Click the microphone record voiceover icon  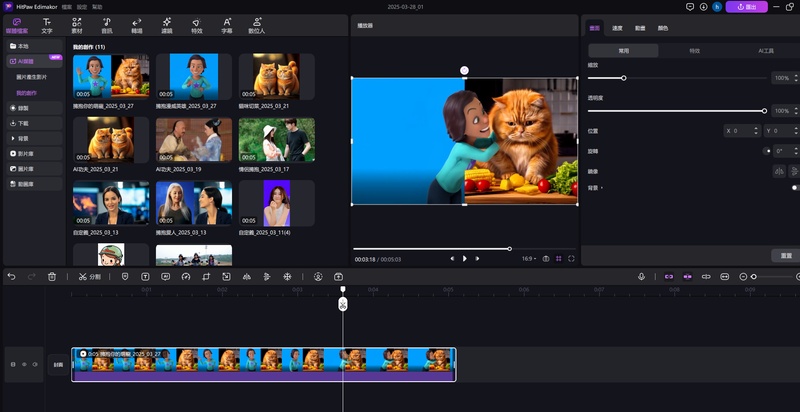click(642, 276)
